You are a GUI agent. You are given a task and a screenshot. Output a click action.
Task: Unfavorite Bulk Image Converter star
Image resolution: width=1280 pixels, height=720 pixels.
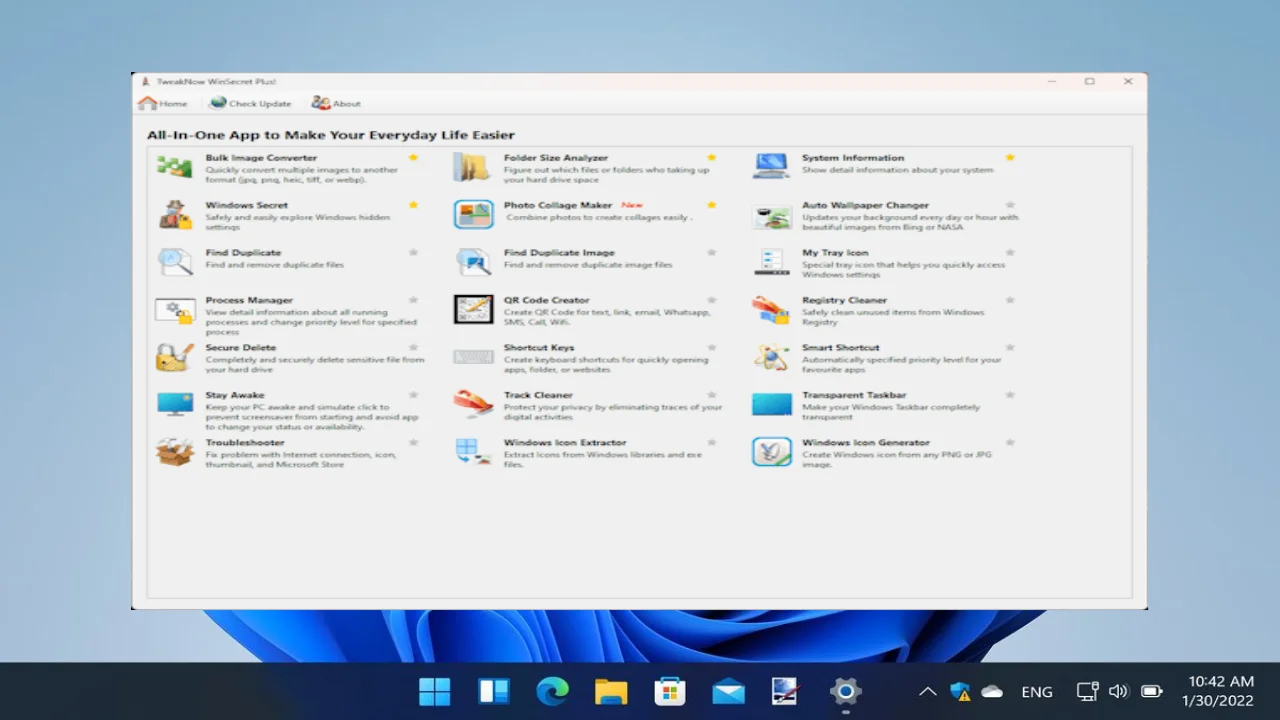coord(413,158)
